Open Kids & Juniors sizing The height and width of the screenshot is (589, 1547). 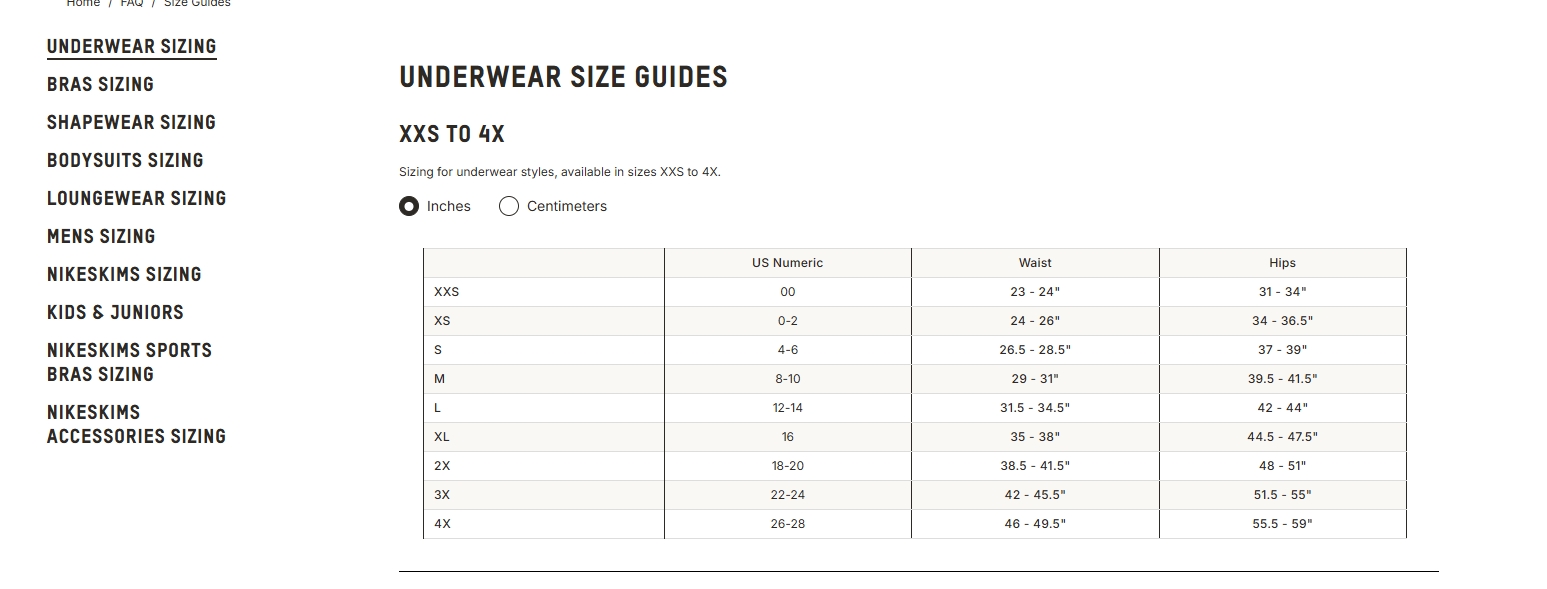(115, 313)
